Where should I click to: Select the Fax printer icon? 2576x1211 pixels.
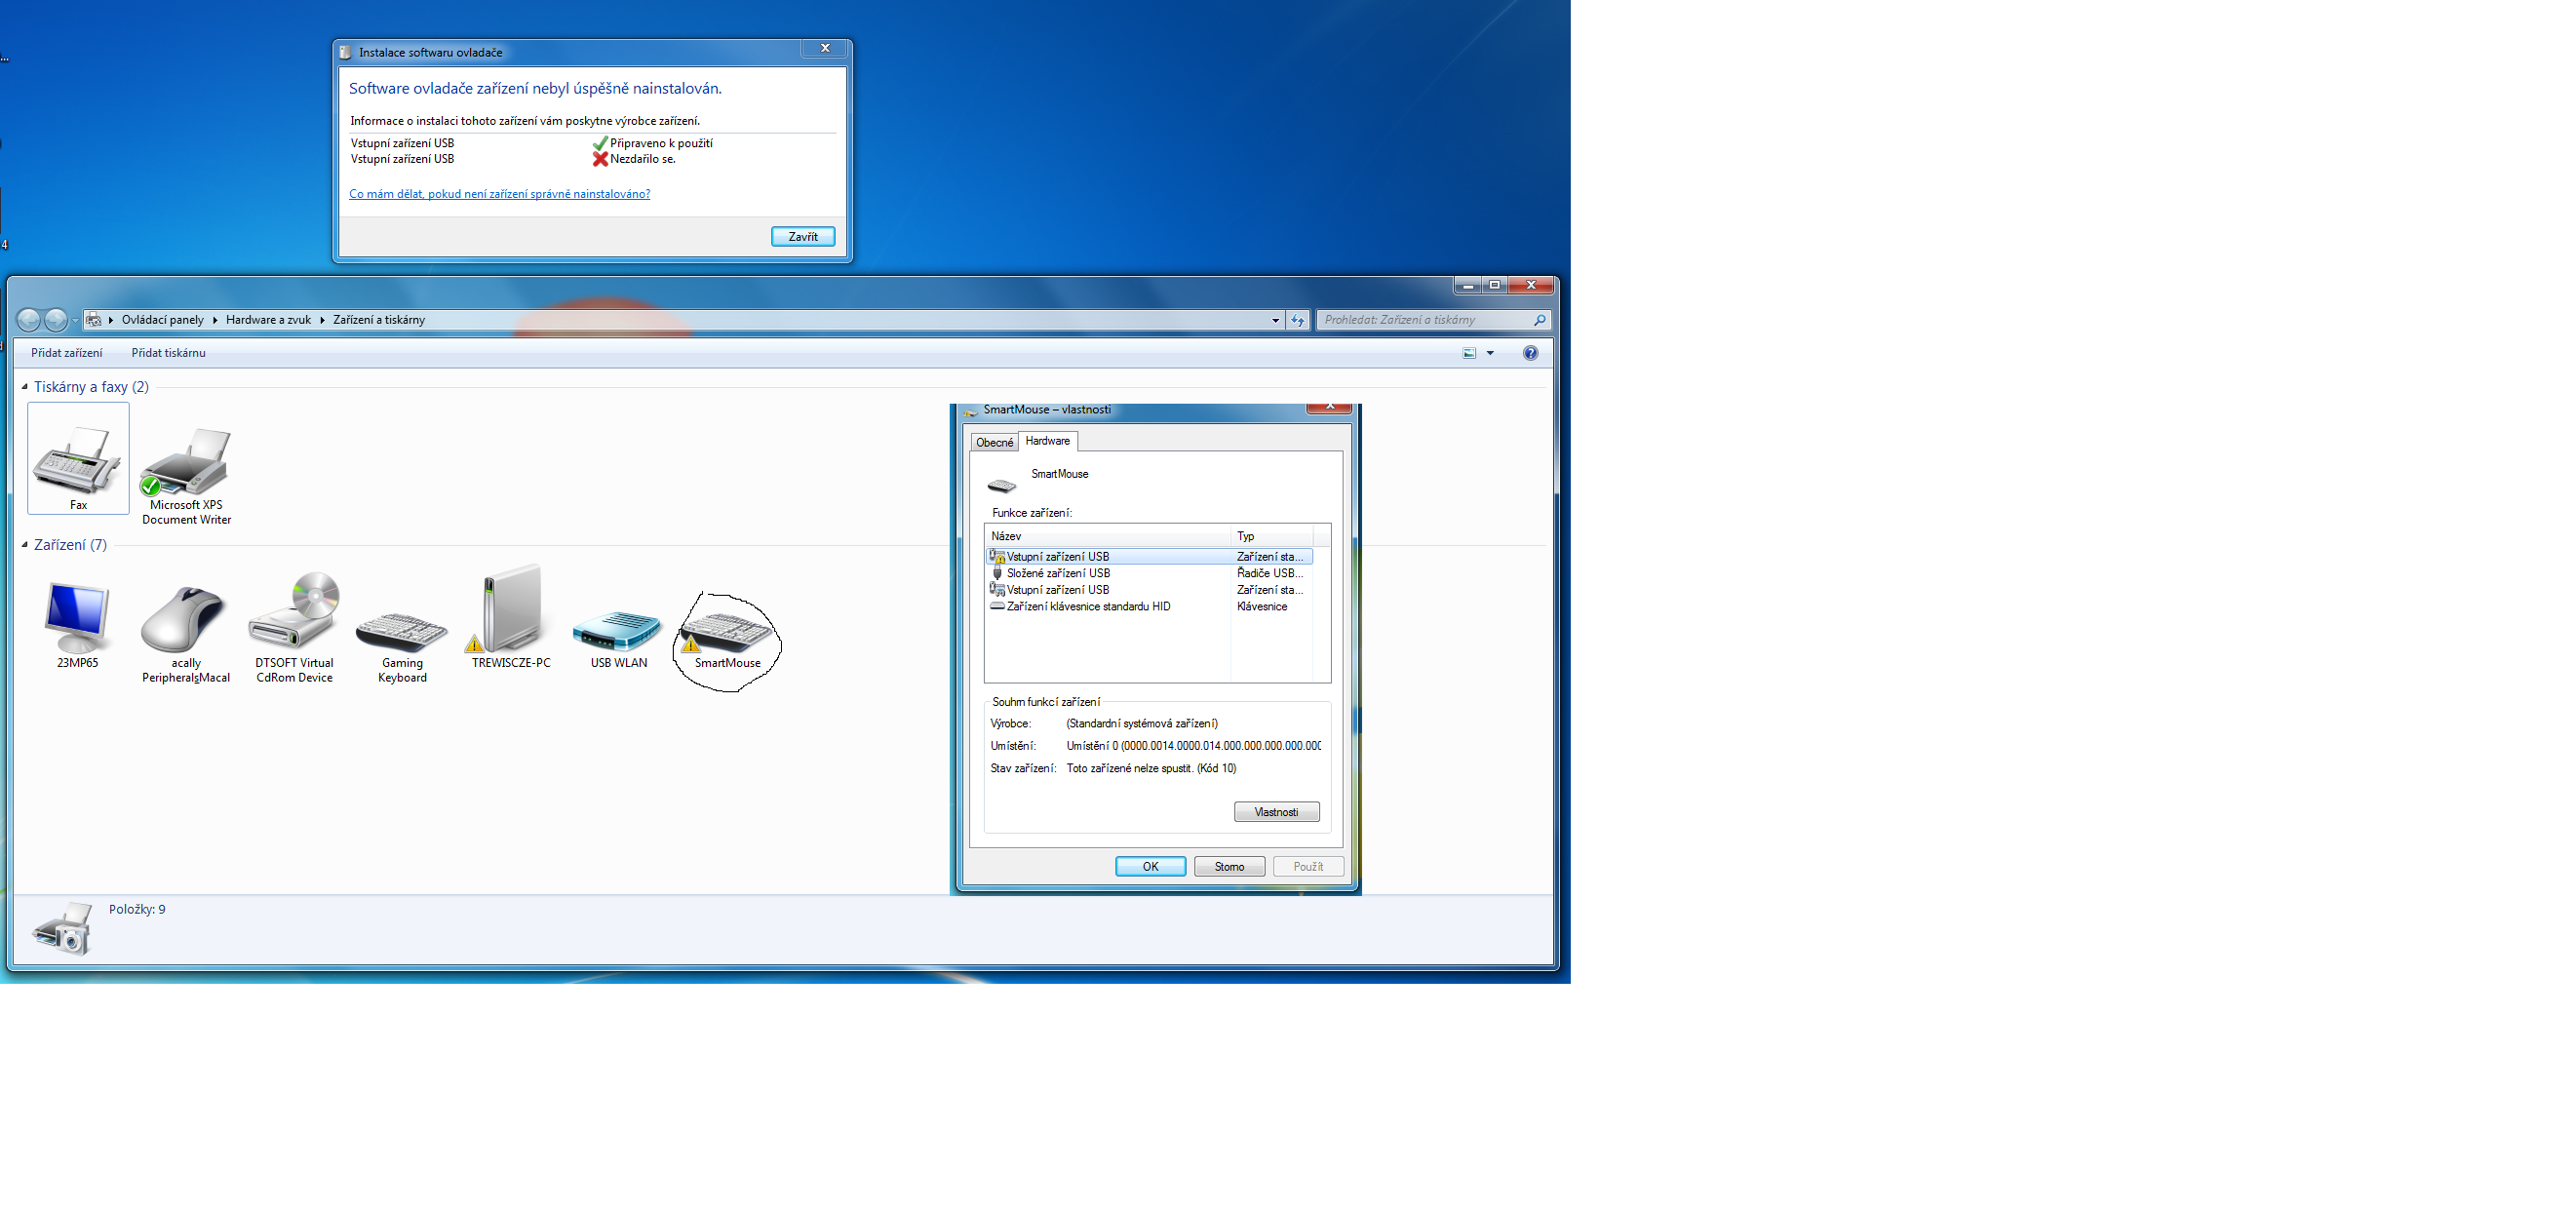click(78, 460)
